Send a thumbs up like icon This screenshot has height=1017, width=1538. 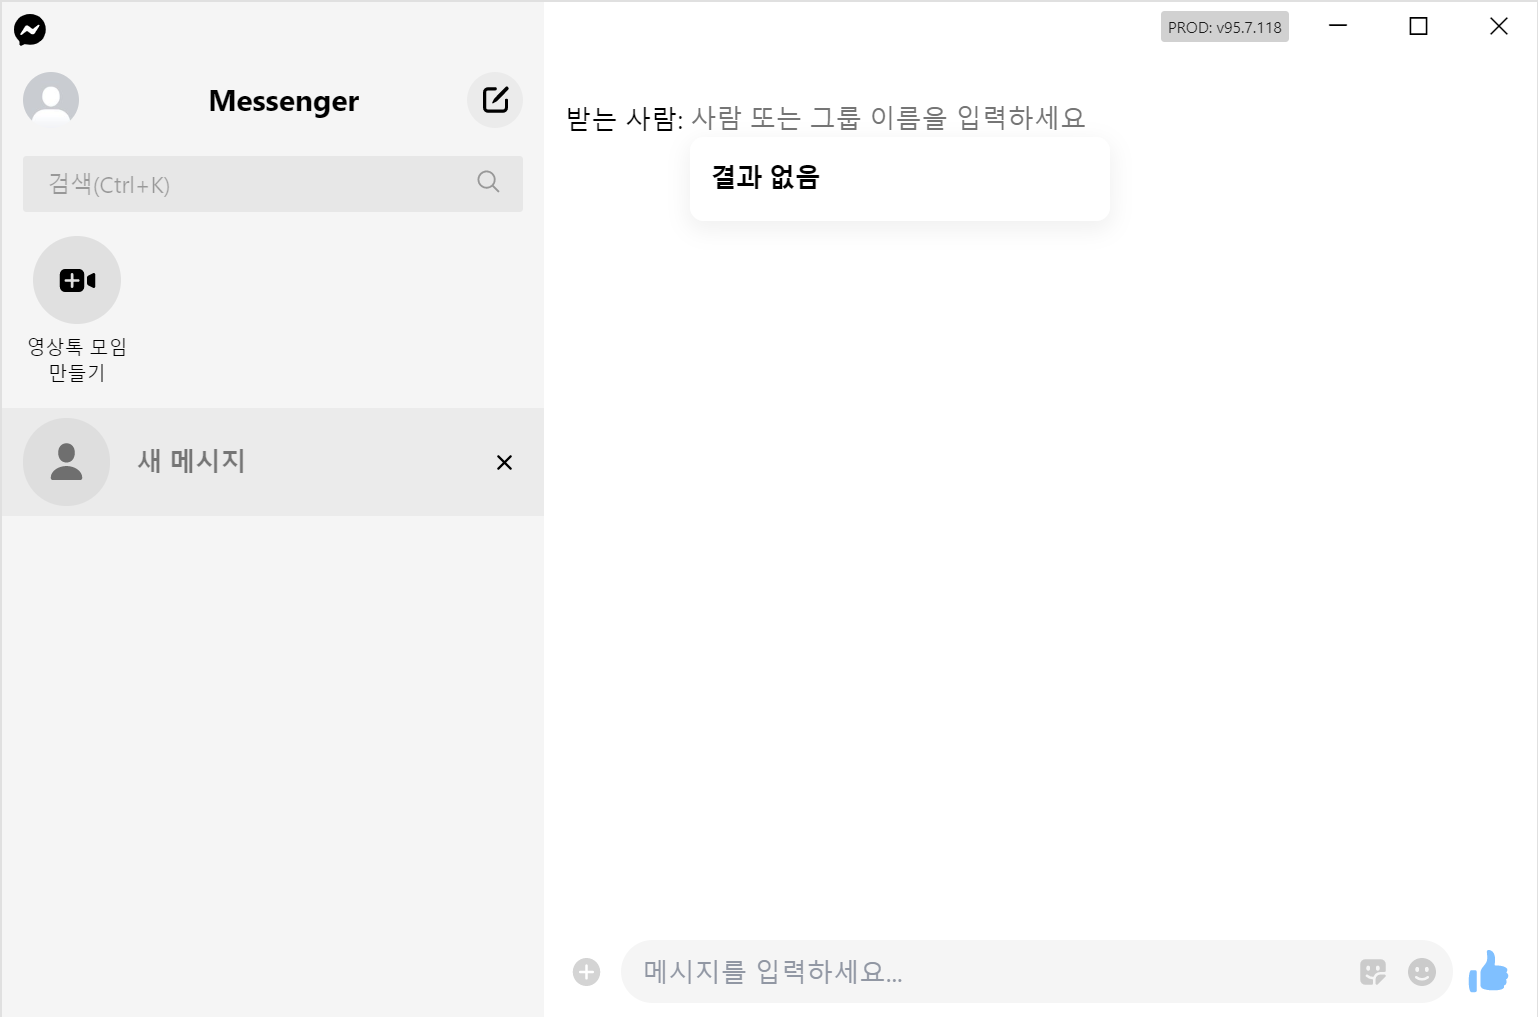pyautogui.click(x=1489, y=970)
